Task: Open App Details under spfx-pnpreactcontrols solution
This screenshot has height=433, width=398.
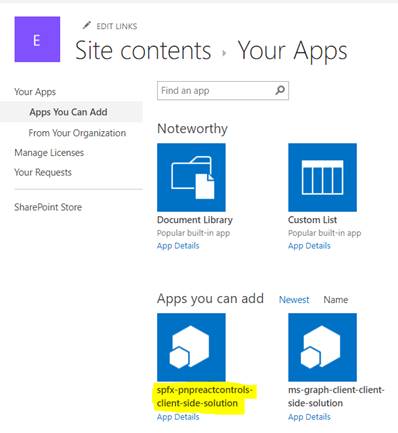Action: (178, 417)
